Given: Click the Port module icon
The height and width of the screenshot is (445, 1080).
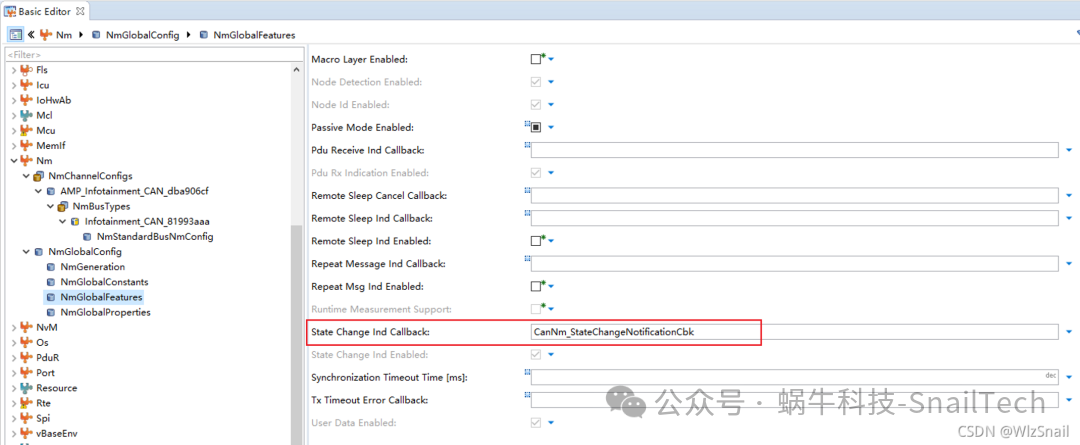Looking at the screenshot, I should [x=26, y=373].
